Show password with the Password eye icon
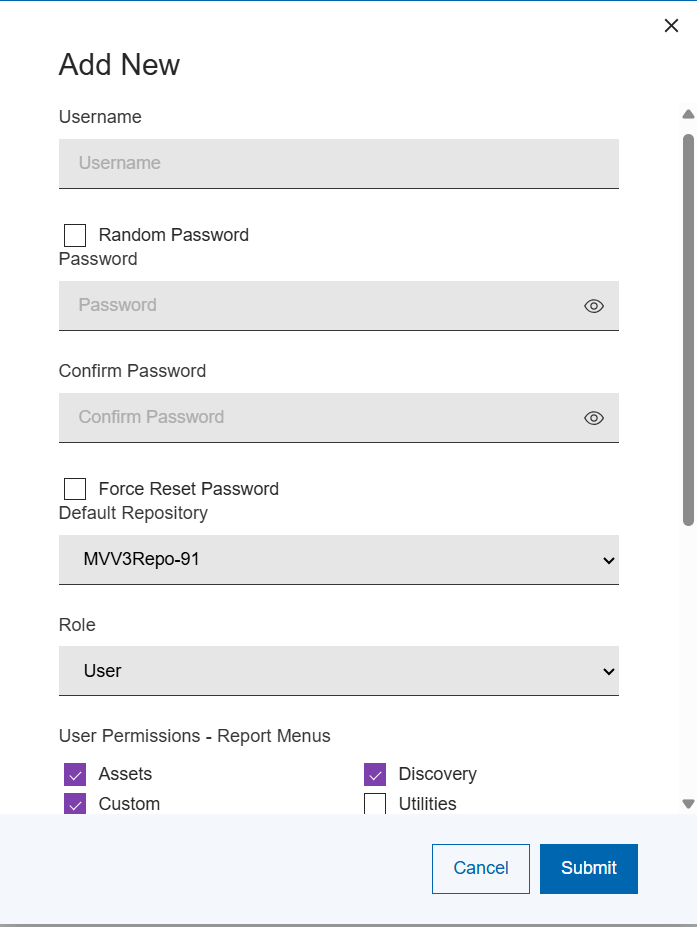 click(594, 306)
